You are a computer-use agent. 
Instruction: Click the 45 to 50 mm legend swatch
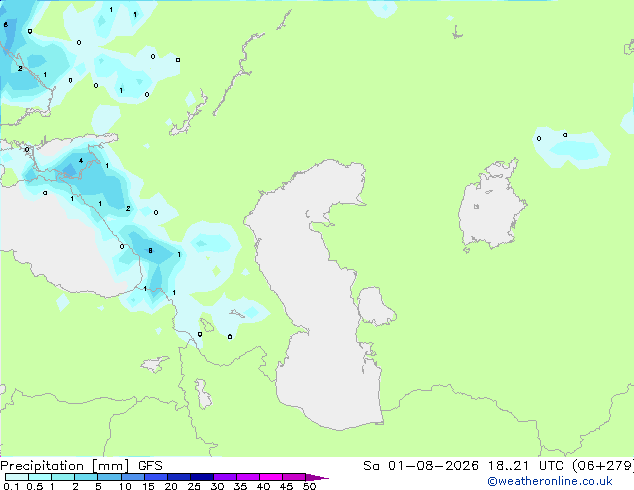click(294, 477)
